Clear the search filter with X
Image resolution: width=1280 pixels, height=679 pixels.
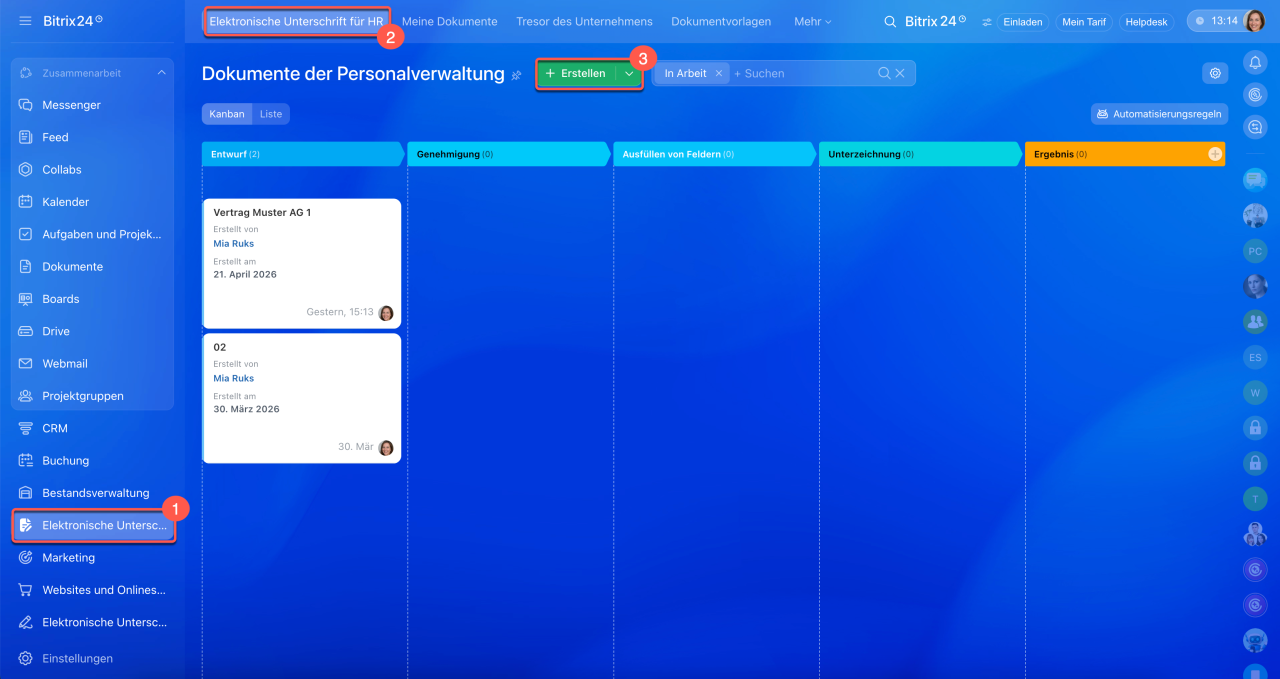[x=900, y=73]
